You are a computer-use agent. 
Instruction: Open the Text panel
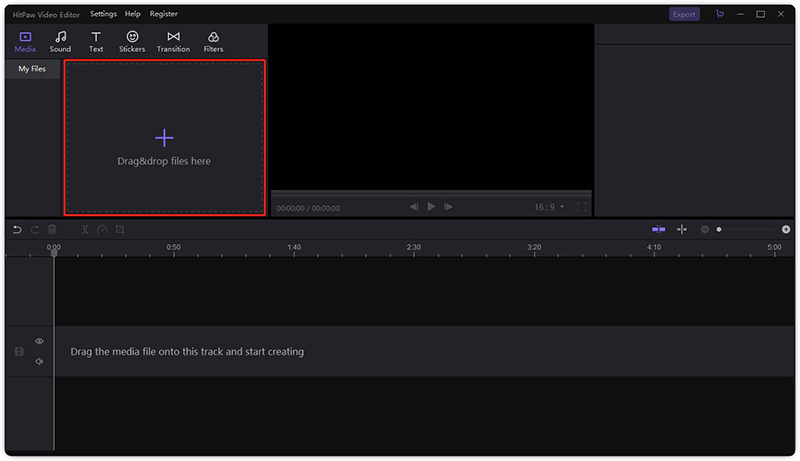(96, 42)
